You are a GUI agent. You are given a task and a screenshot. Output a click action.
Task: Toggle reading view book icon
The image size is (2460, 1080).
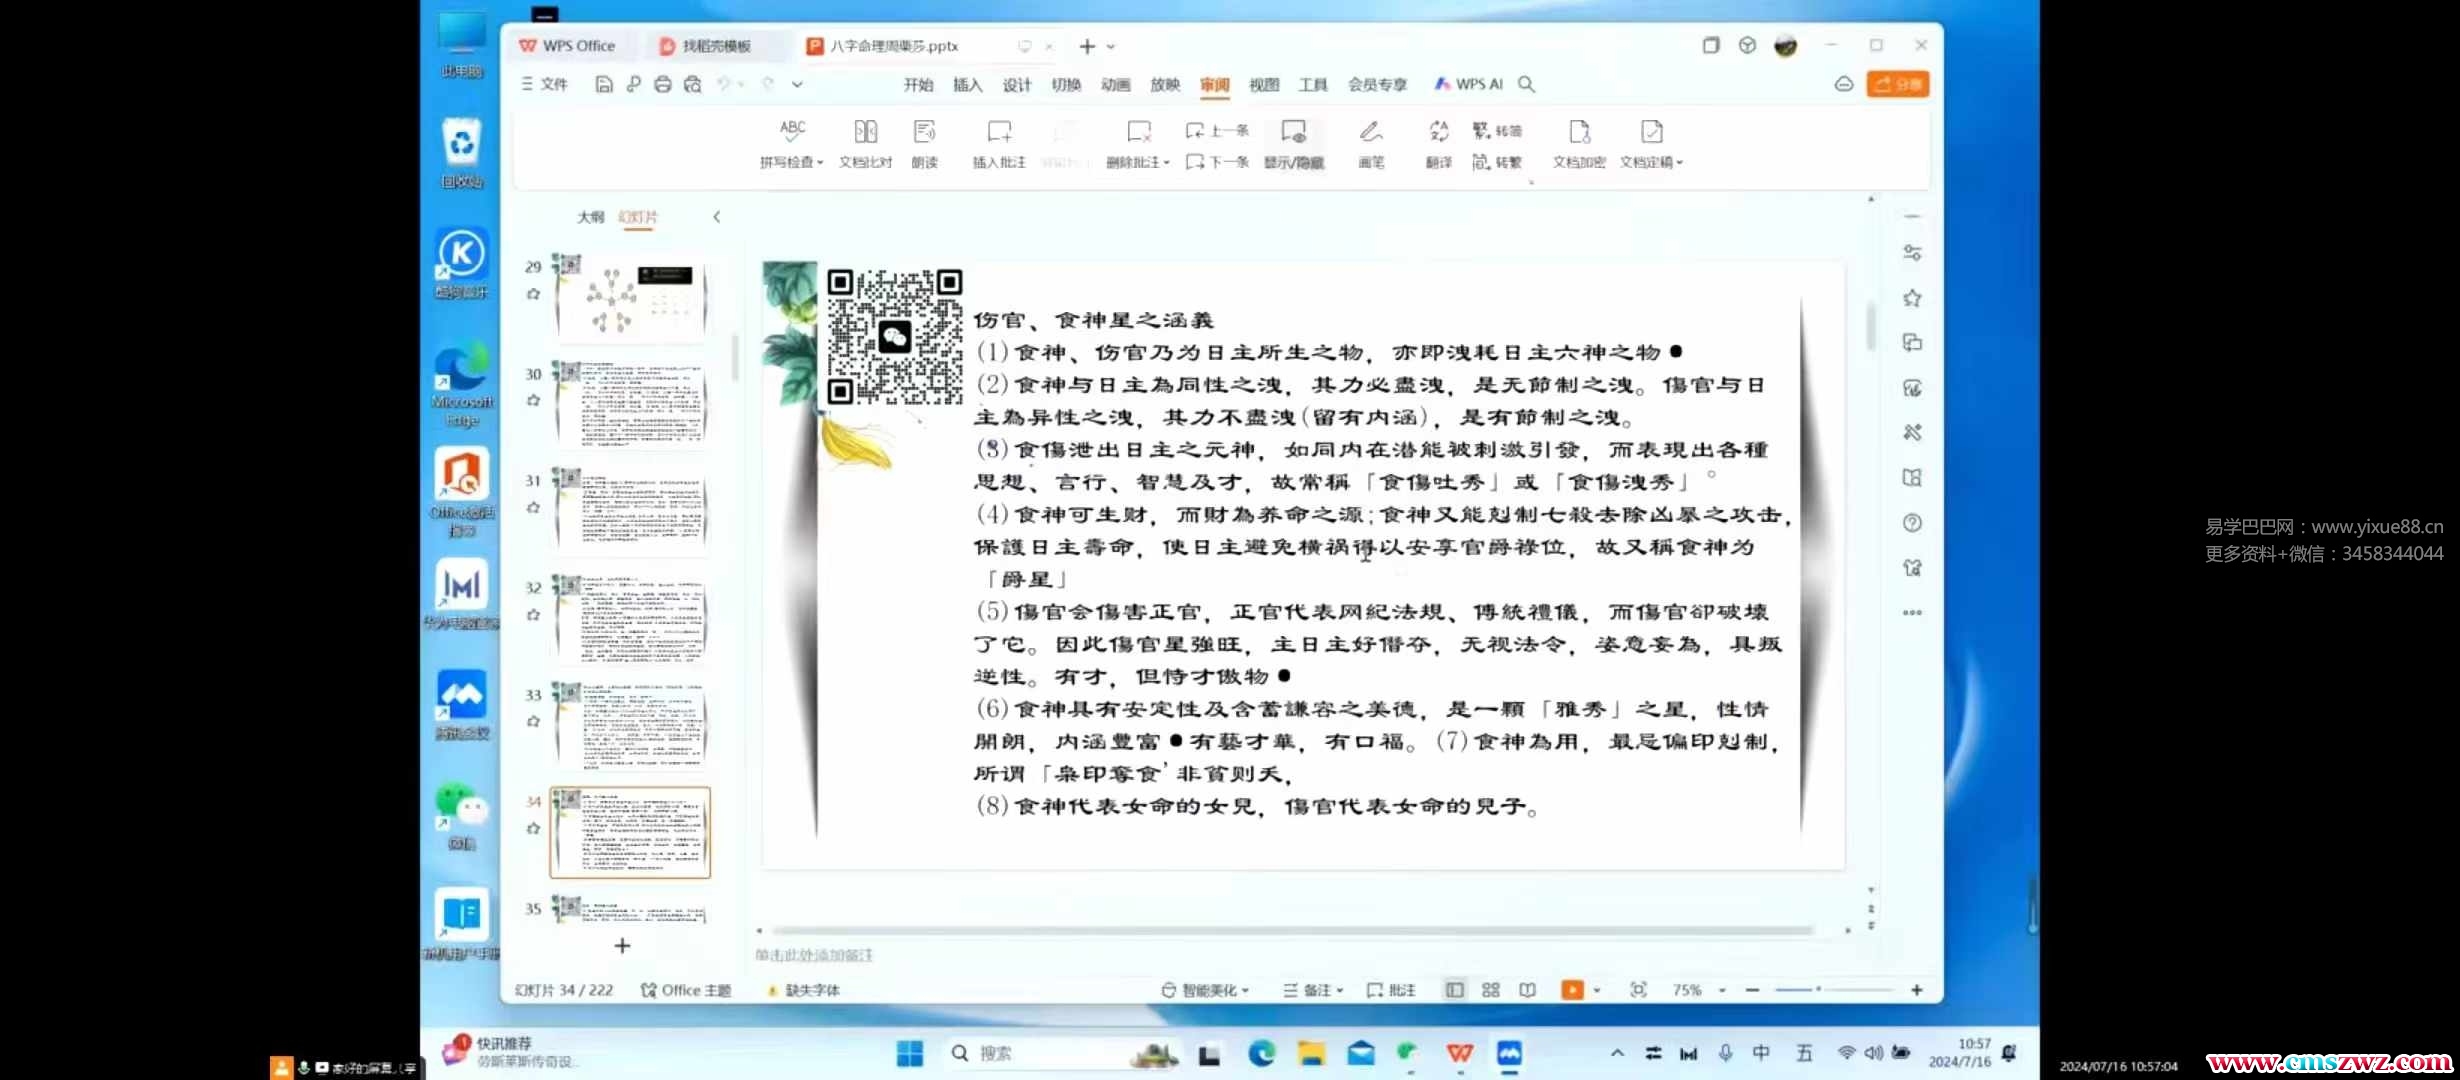click(1527, 990)
